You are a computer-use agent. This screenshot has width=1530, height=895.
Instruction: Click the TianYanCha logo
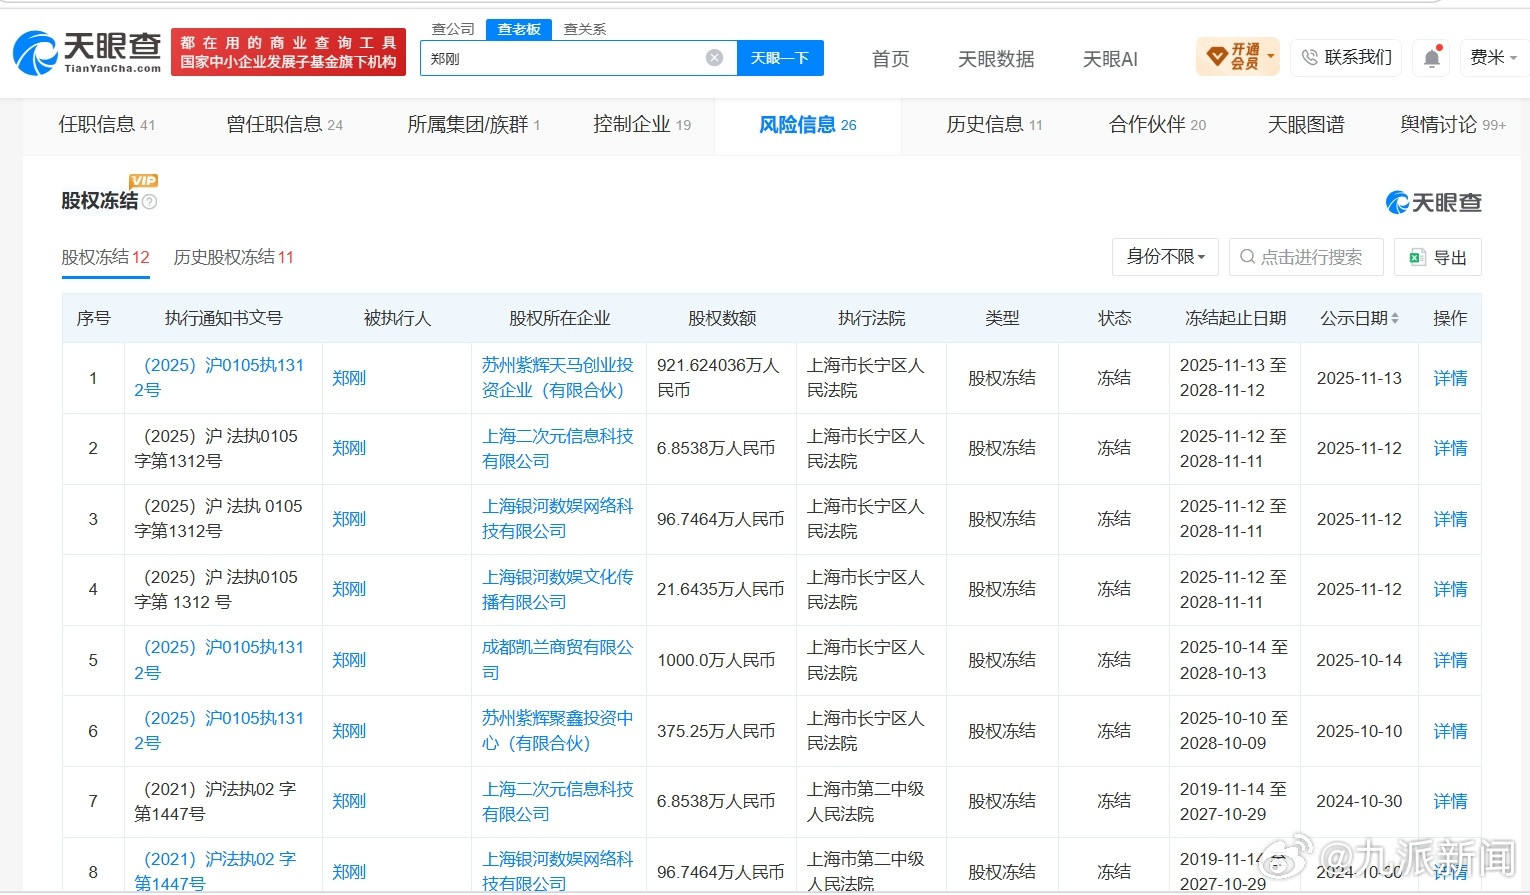click(x=88, y=52)
